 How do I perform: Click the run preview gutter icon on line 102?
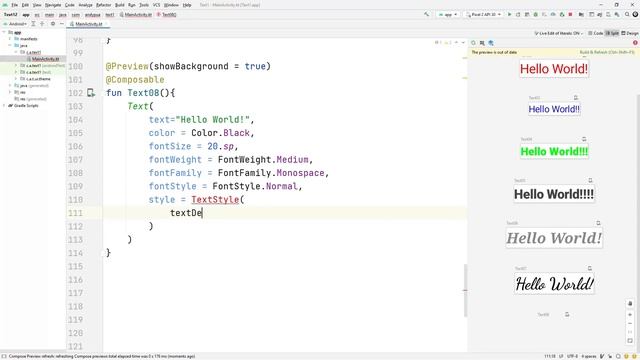coord(91,93)
